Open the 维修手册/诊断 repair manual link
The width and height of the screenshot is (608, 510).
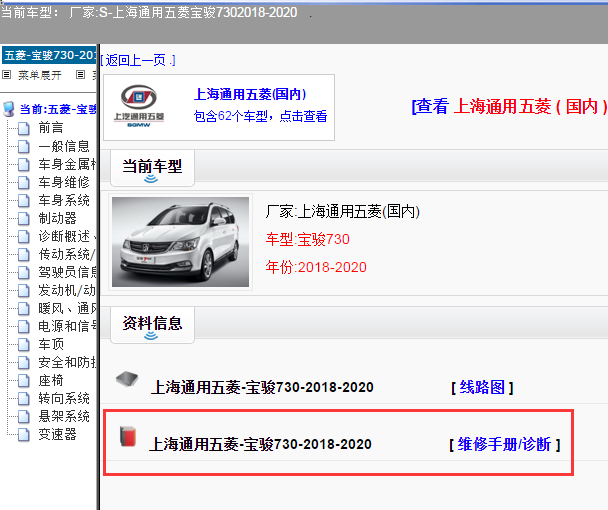point(505,444)
